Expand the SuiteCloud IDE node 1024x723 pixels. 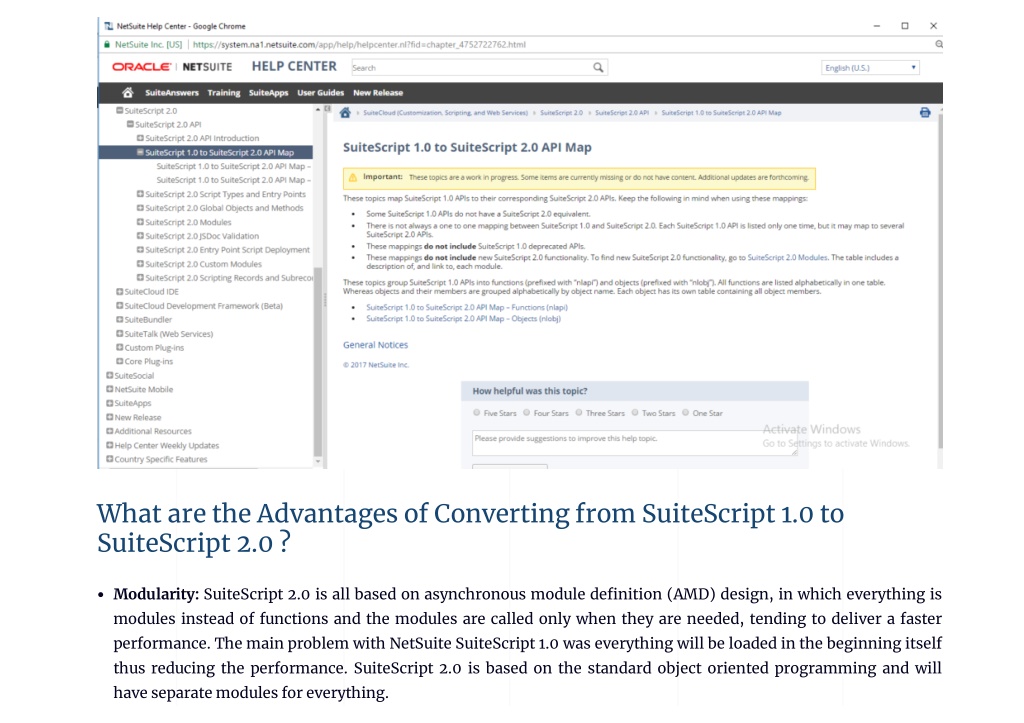click(120, 291)
